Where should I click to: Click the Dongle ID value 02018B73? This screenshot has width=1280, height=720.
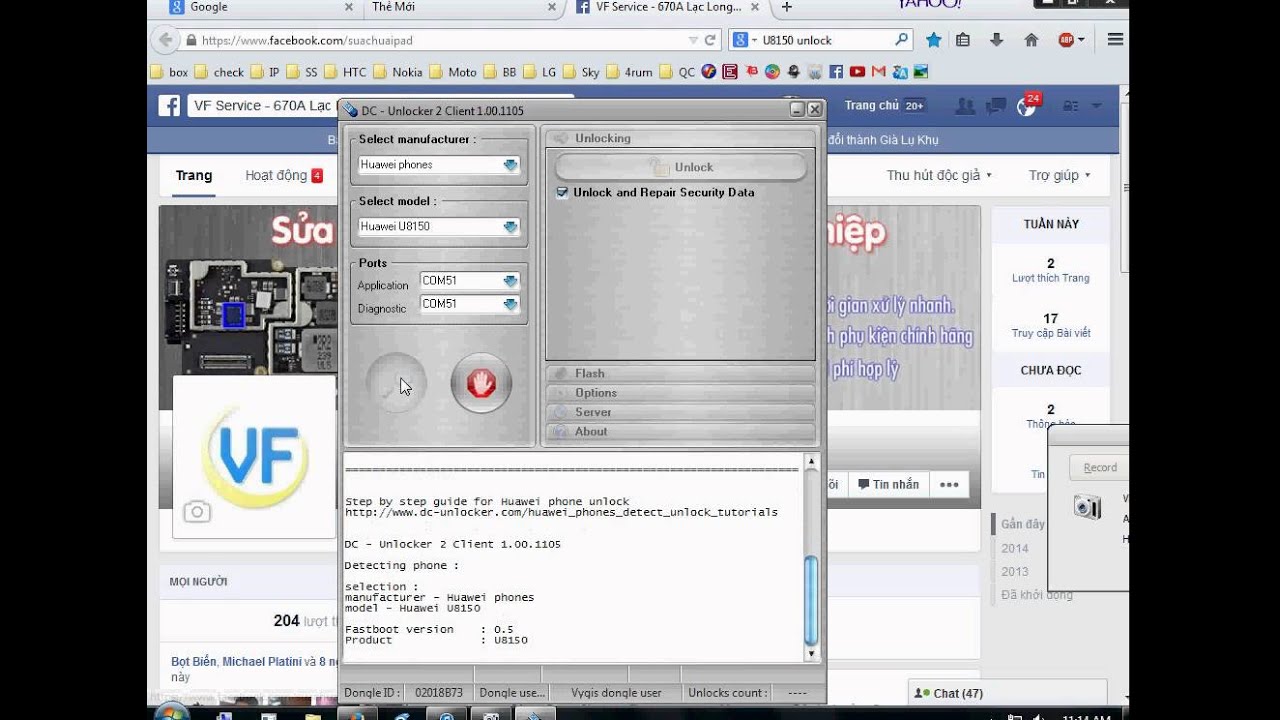(x=439, y=692)
